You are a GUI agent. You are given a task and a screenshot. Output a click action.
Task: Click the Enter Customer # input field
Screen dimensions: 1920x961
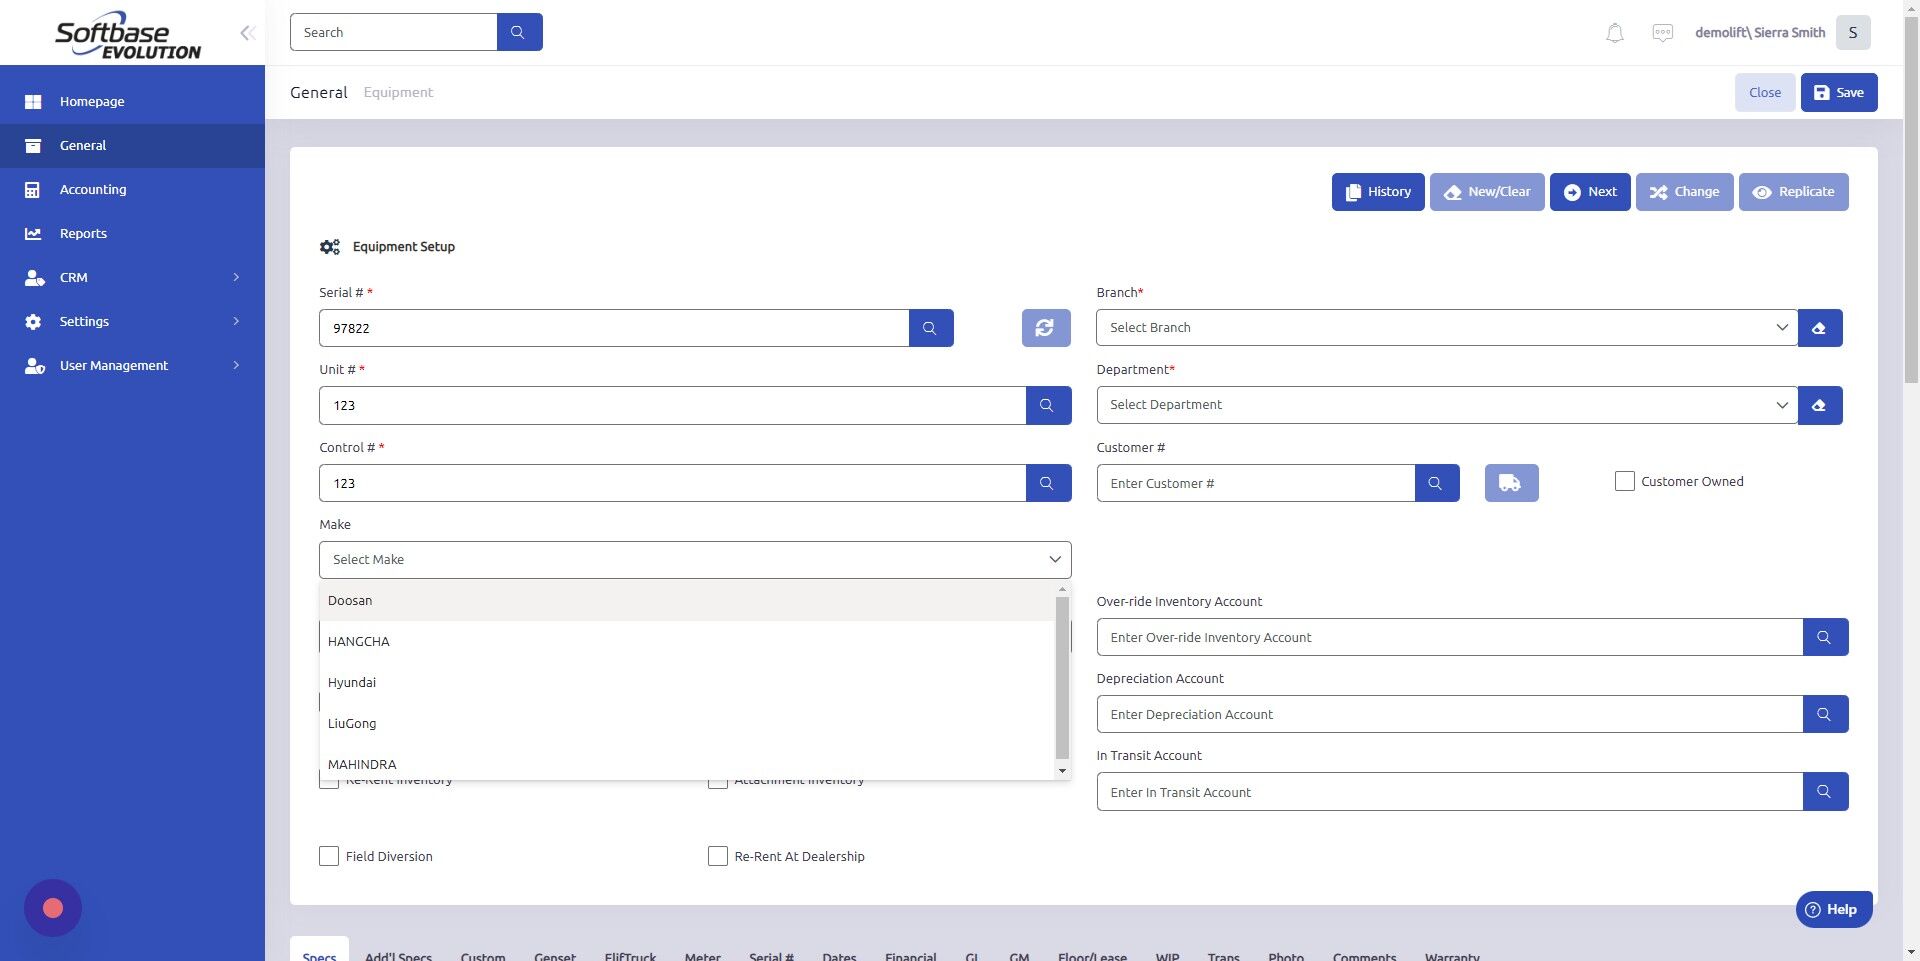(1255, 482)
